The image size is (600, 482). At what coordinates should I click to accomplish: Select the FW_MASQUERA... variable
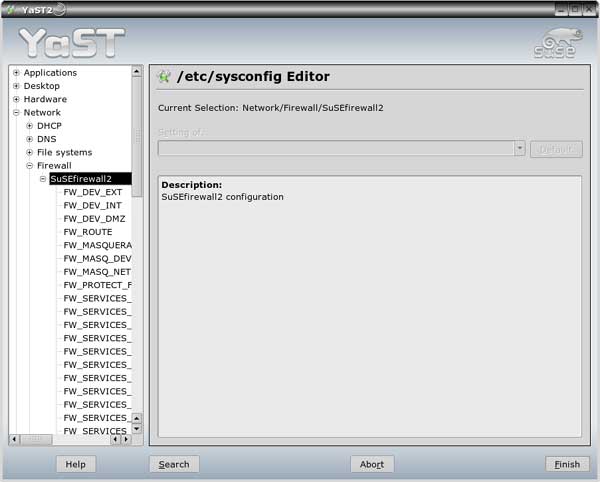(97, 245)
